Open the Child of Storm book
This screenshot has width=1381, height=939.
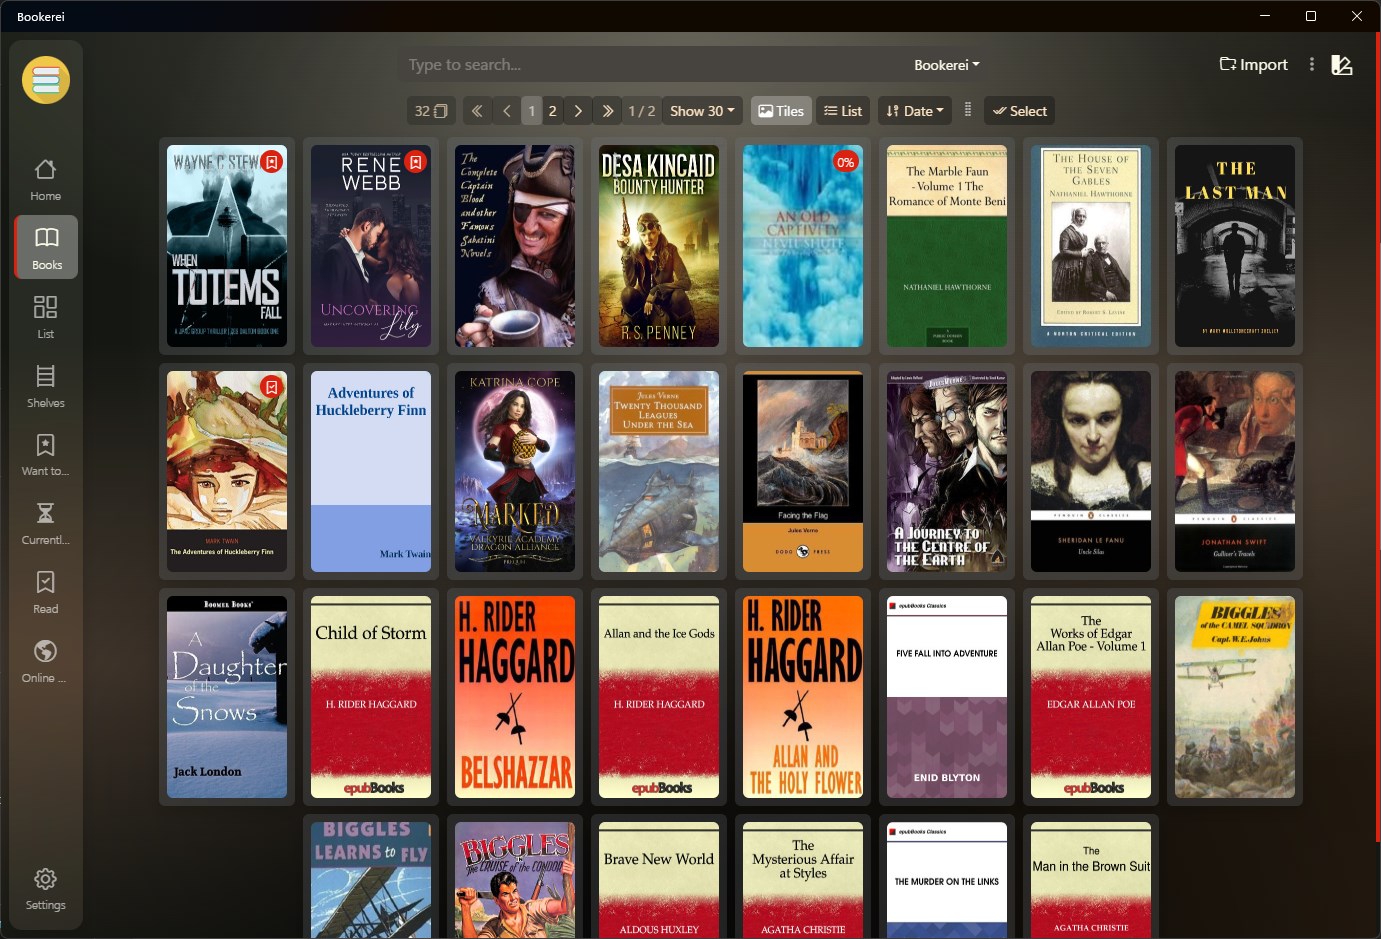pos(371,697)
